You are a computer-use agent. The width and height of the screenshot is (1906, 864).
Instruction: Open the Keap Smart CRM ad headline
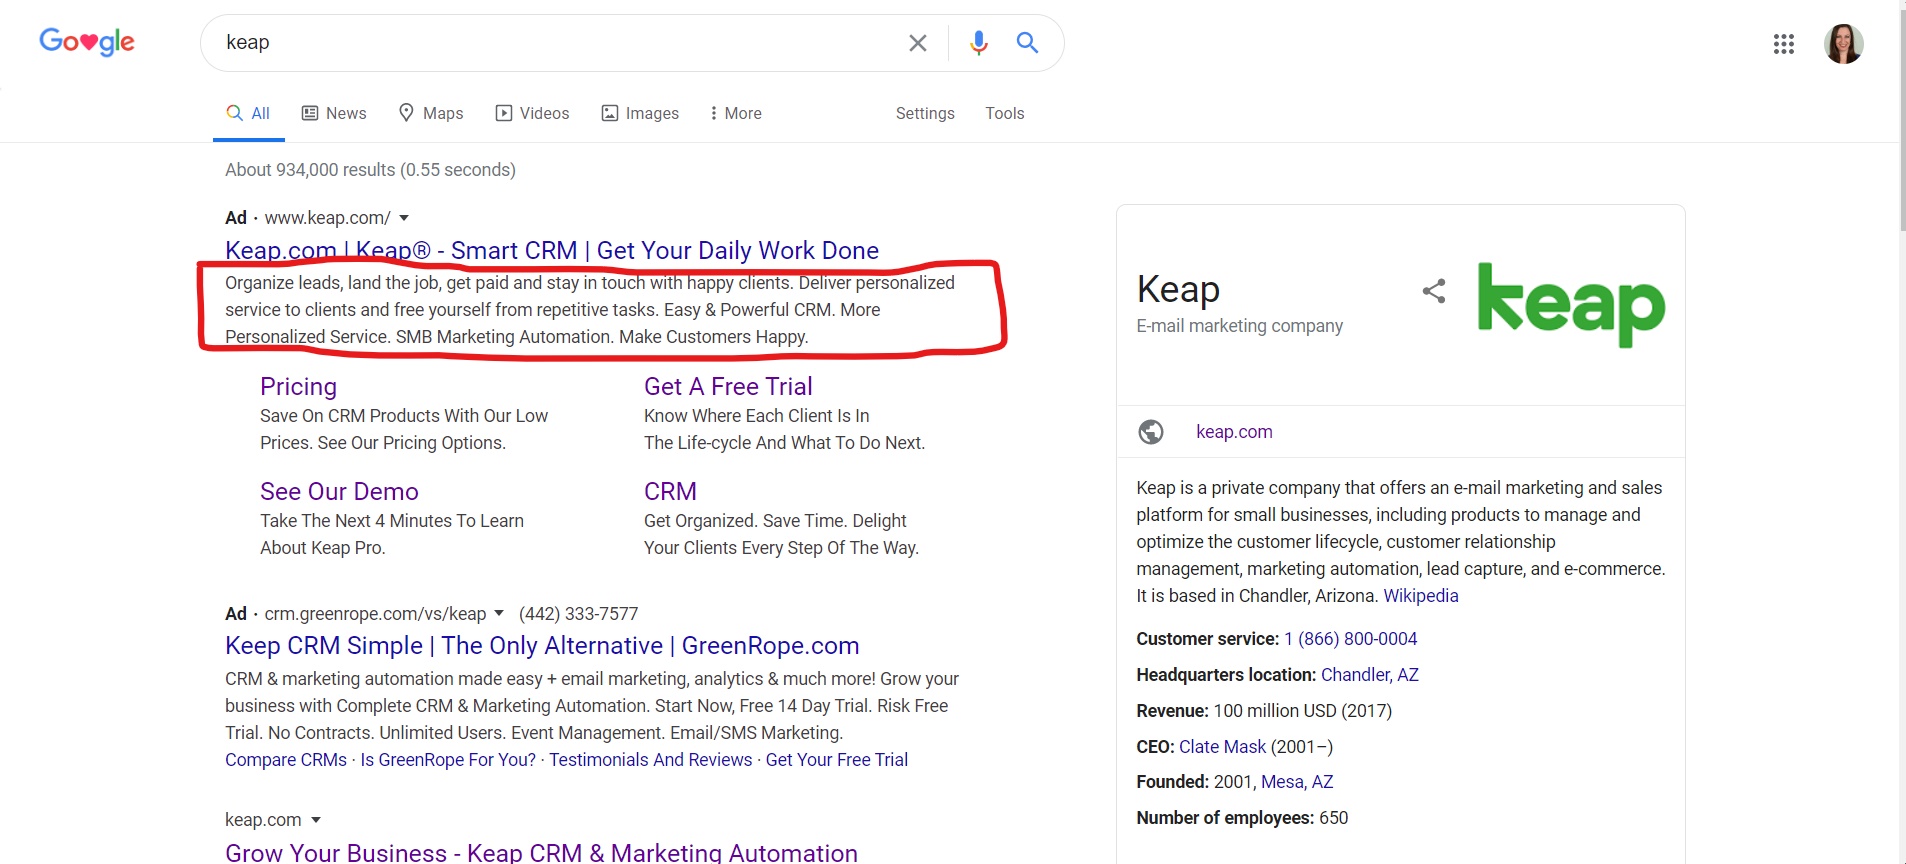(552, 250)
